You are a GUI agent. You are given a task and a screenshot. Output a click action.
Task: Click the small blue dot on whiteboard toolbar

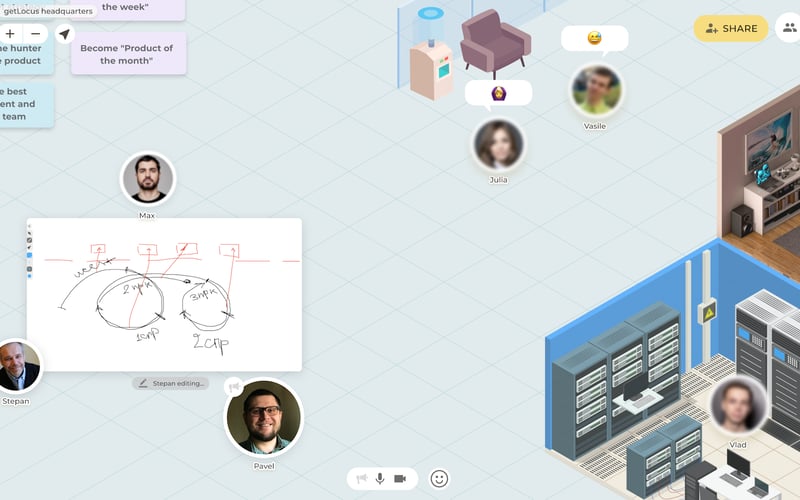(29, 276)
